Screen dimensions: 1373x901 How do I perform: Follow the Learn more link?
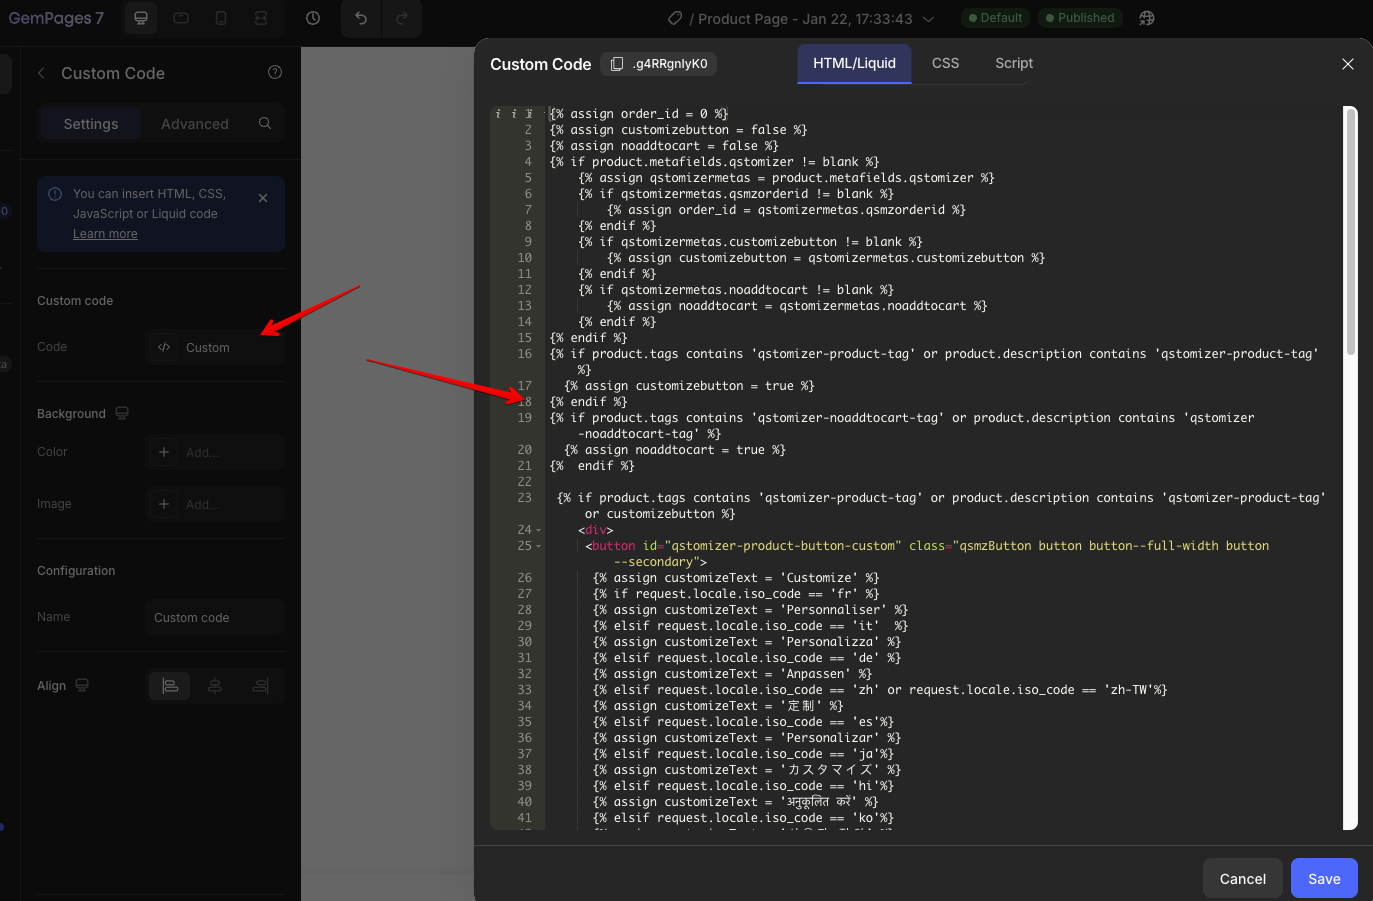click(x=105, y=234)
